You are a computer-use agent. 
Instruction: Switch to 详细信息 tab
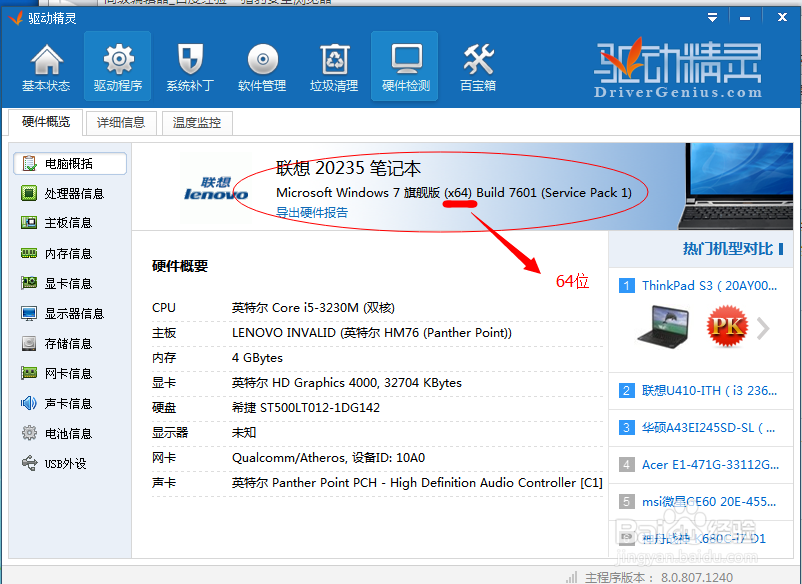click(x=121, y=123)
